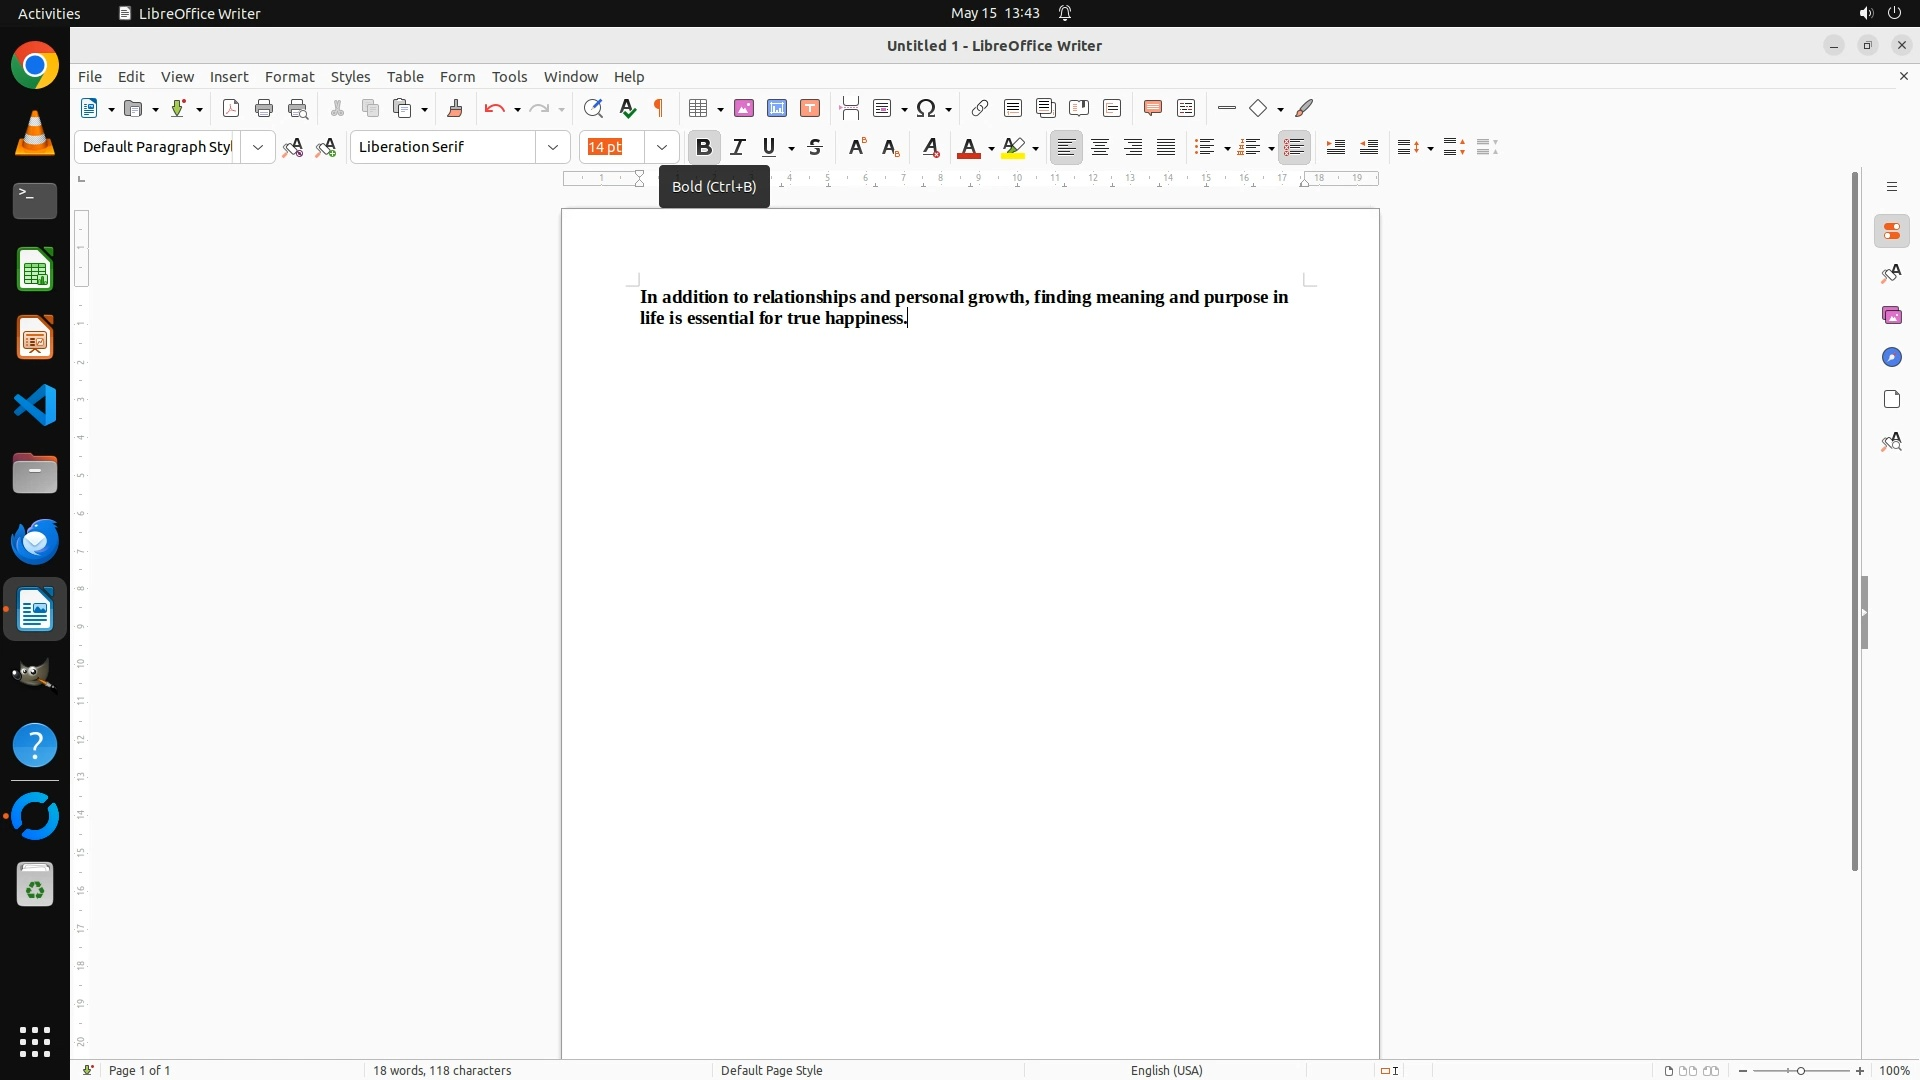Click the Print icon in the toolbar
The image size is (1920, 1080).
click(264, 108)
